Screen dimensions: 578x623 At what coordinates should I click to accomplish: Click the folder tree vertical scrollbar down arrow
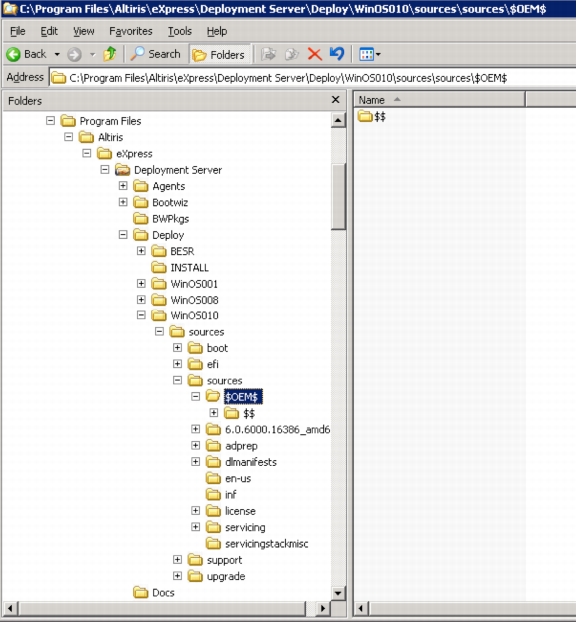(x=338, y=594)
